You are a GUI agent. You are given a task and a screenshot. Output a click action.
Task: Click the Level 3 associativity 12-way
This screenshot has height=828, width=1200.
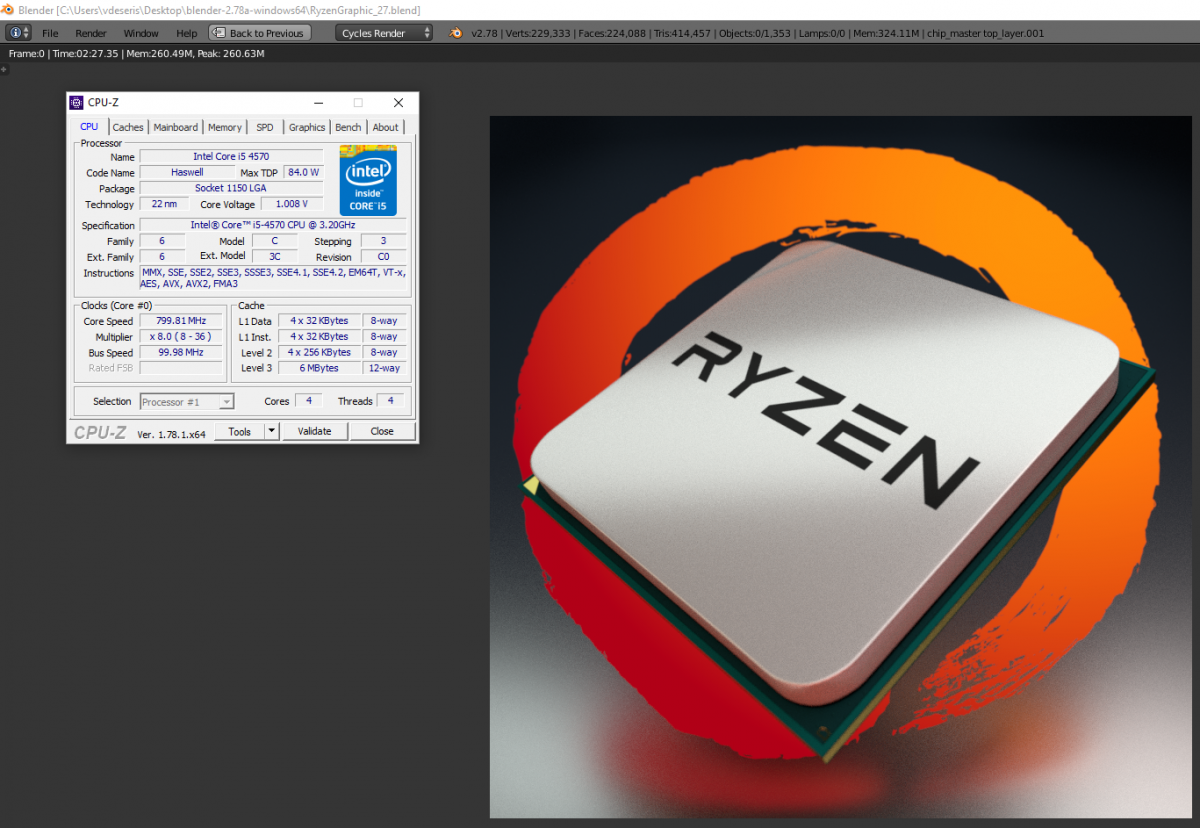coord(384,368)
